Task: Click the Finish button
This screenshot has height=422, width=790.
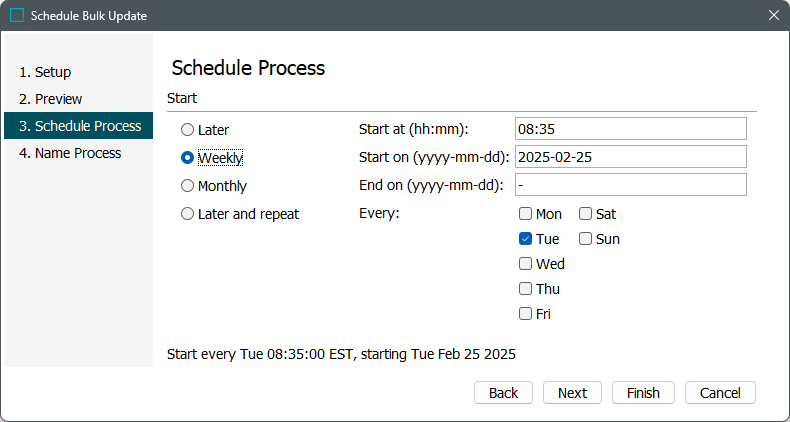Action: [x=643, y=393]
